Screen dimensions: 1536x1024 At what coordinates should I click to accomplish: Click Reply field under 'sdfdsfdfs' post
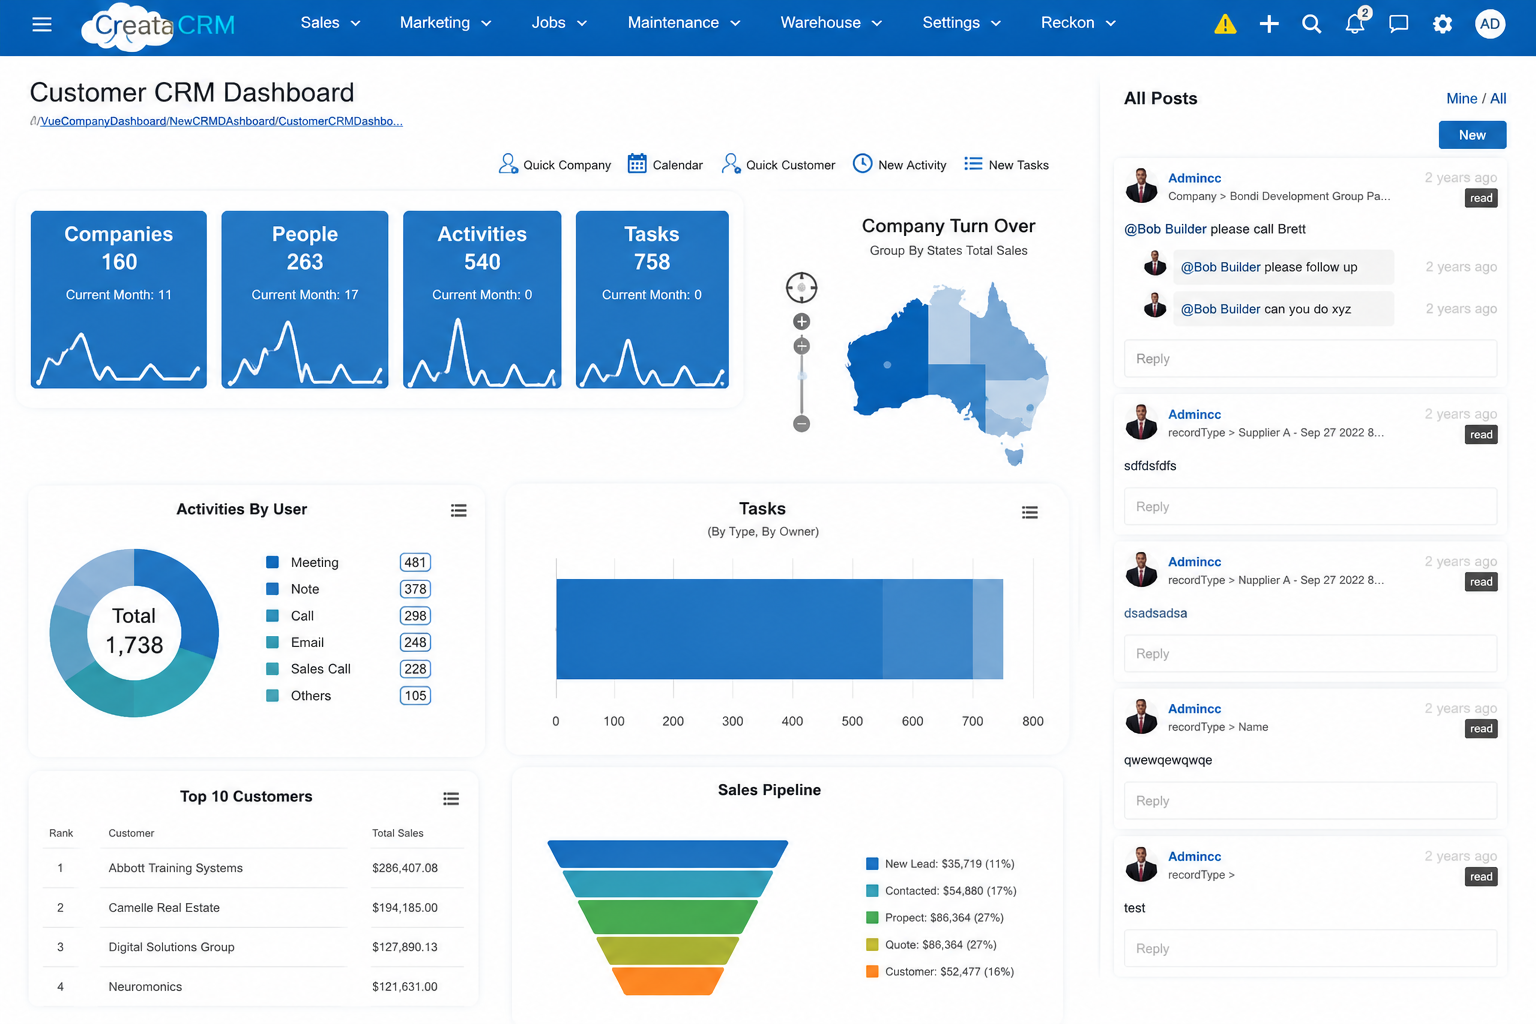pyautogui.click(x=1310, y=507)
